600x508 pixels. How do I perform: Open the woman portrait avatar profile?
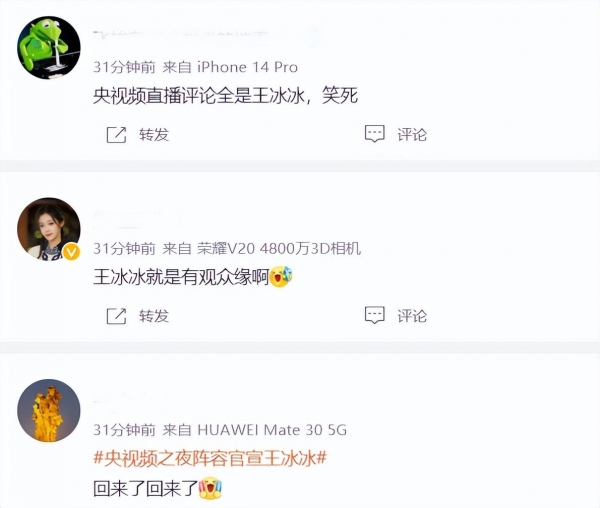(49, 229)
